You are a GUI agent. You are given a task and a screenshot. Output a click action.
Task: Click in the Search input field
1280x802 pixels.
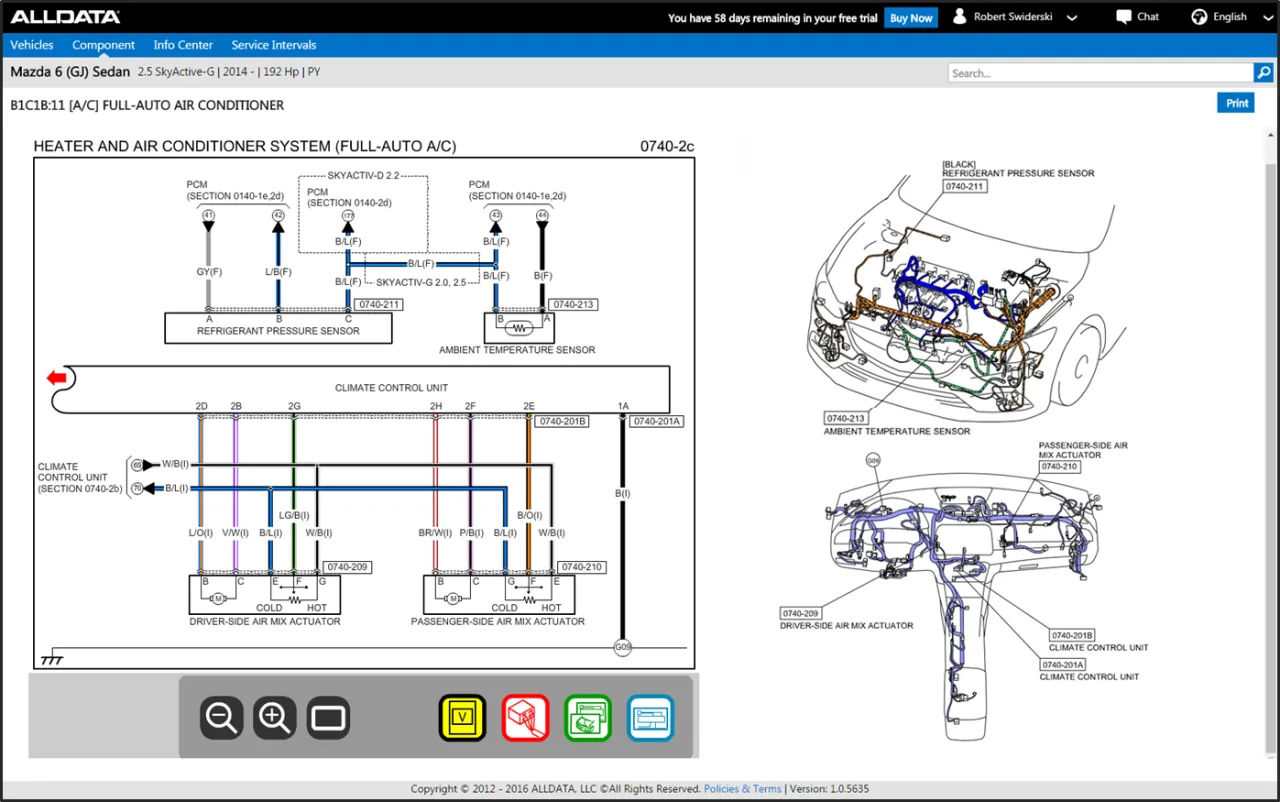pos(1100,73)
